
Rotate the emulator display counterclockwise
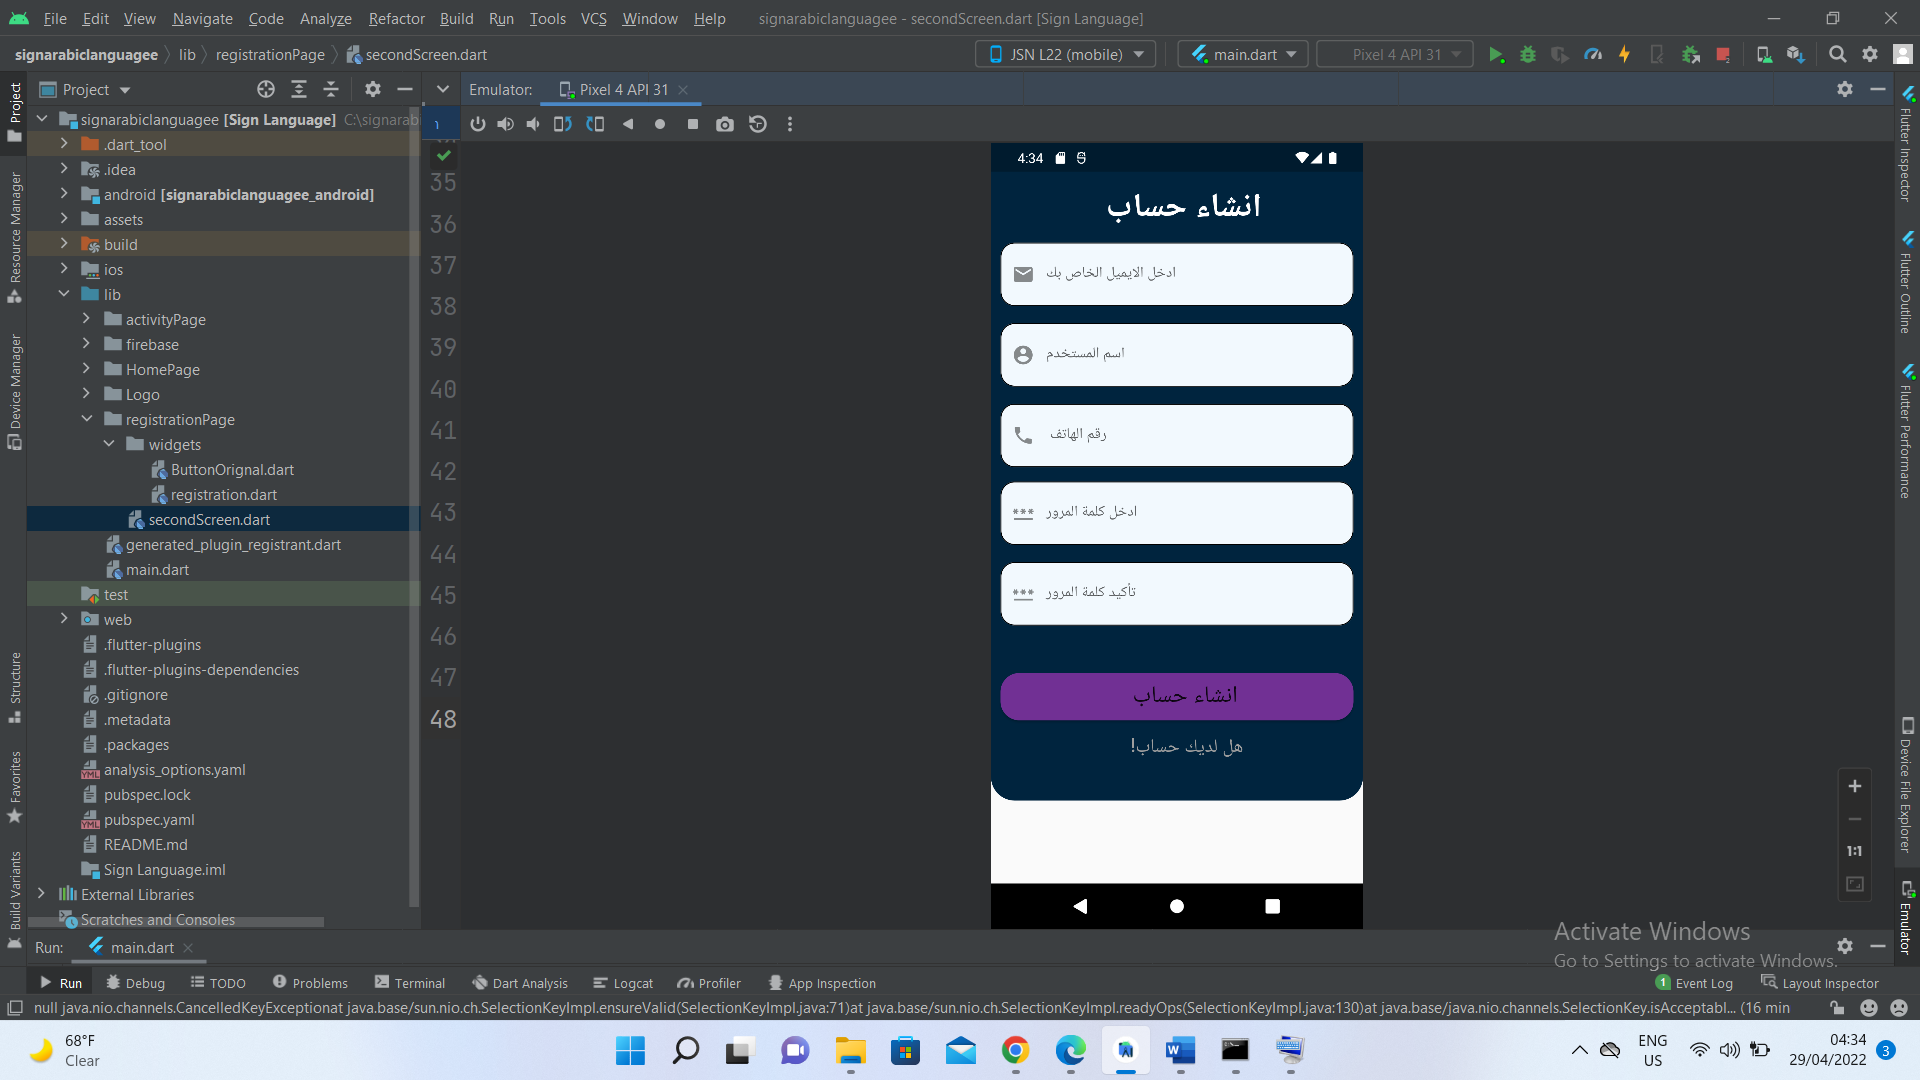click(562, 124)
